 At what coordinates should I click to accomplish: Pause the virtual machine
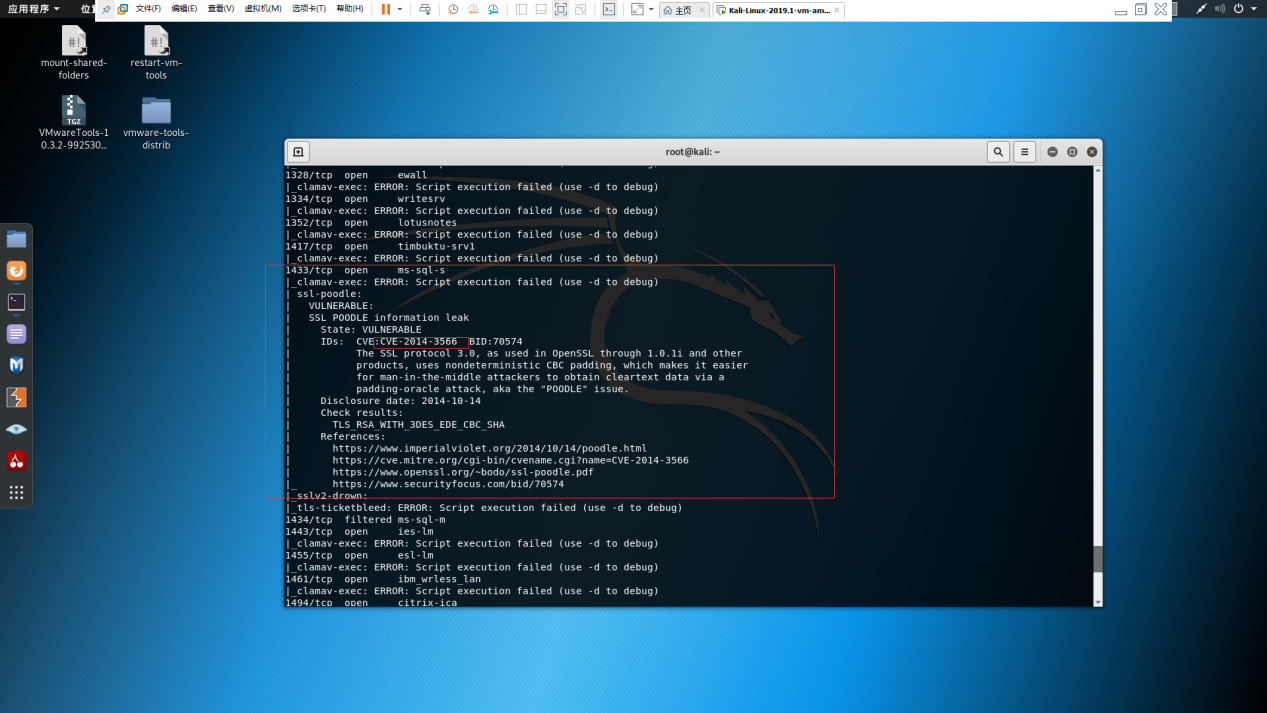point(385,9)
